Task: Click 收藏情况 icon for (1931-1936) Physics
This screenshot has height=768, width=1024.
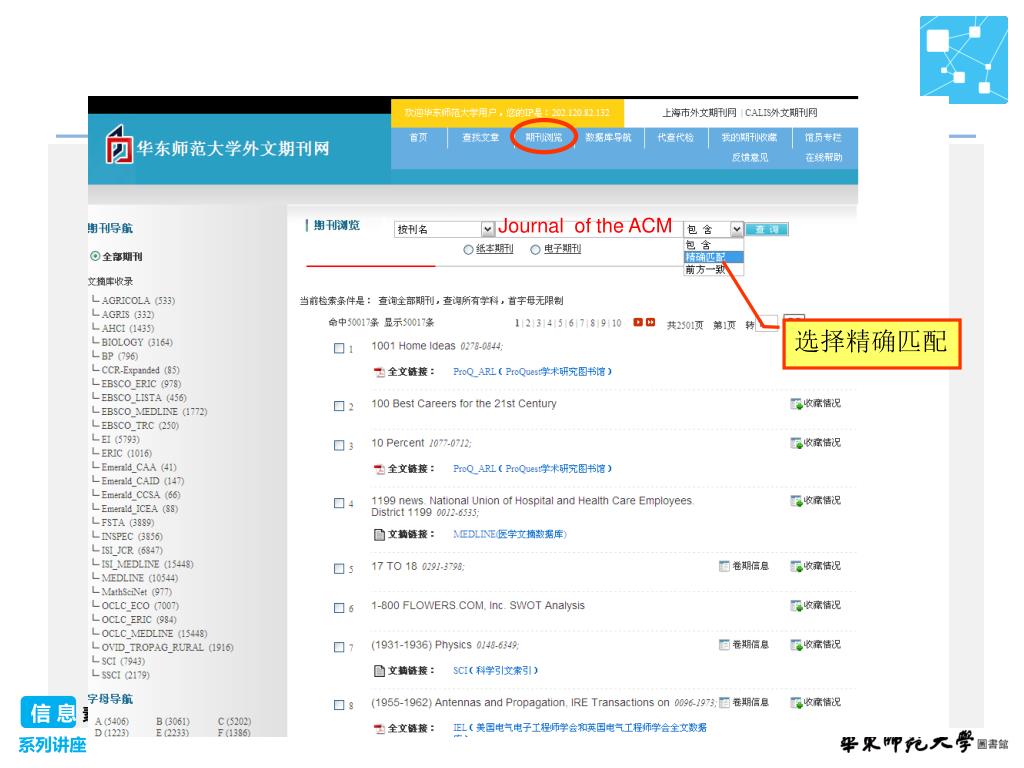Action: 796,645
